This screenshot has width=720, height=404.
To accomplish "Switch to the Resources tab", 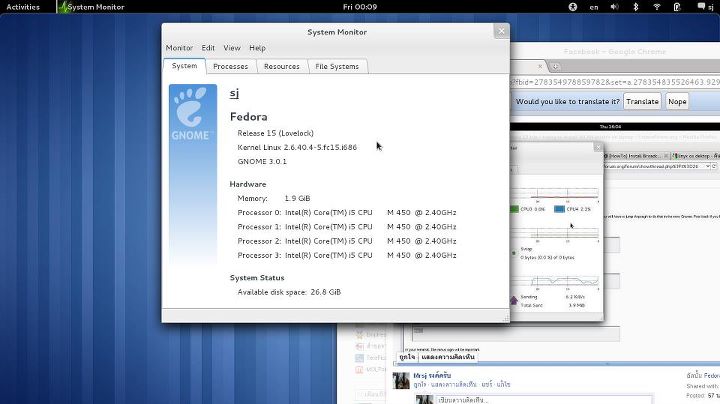I will click(281, 67).
